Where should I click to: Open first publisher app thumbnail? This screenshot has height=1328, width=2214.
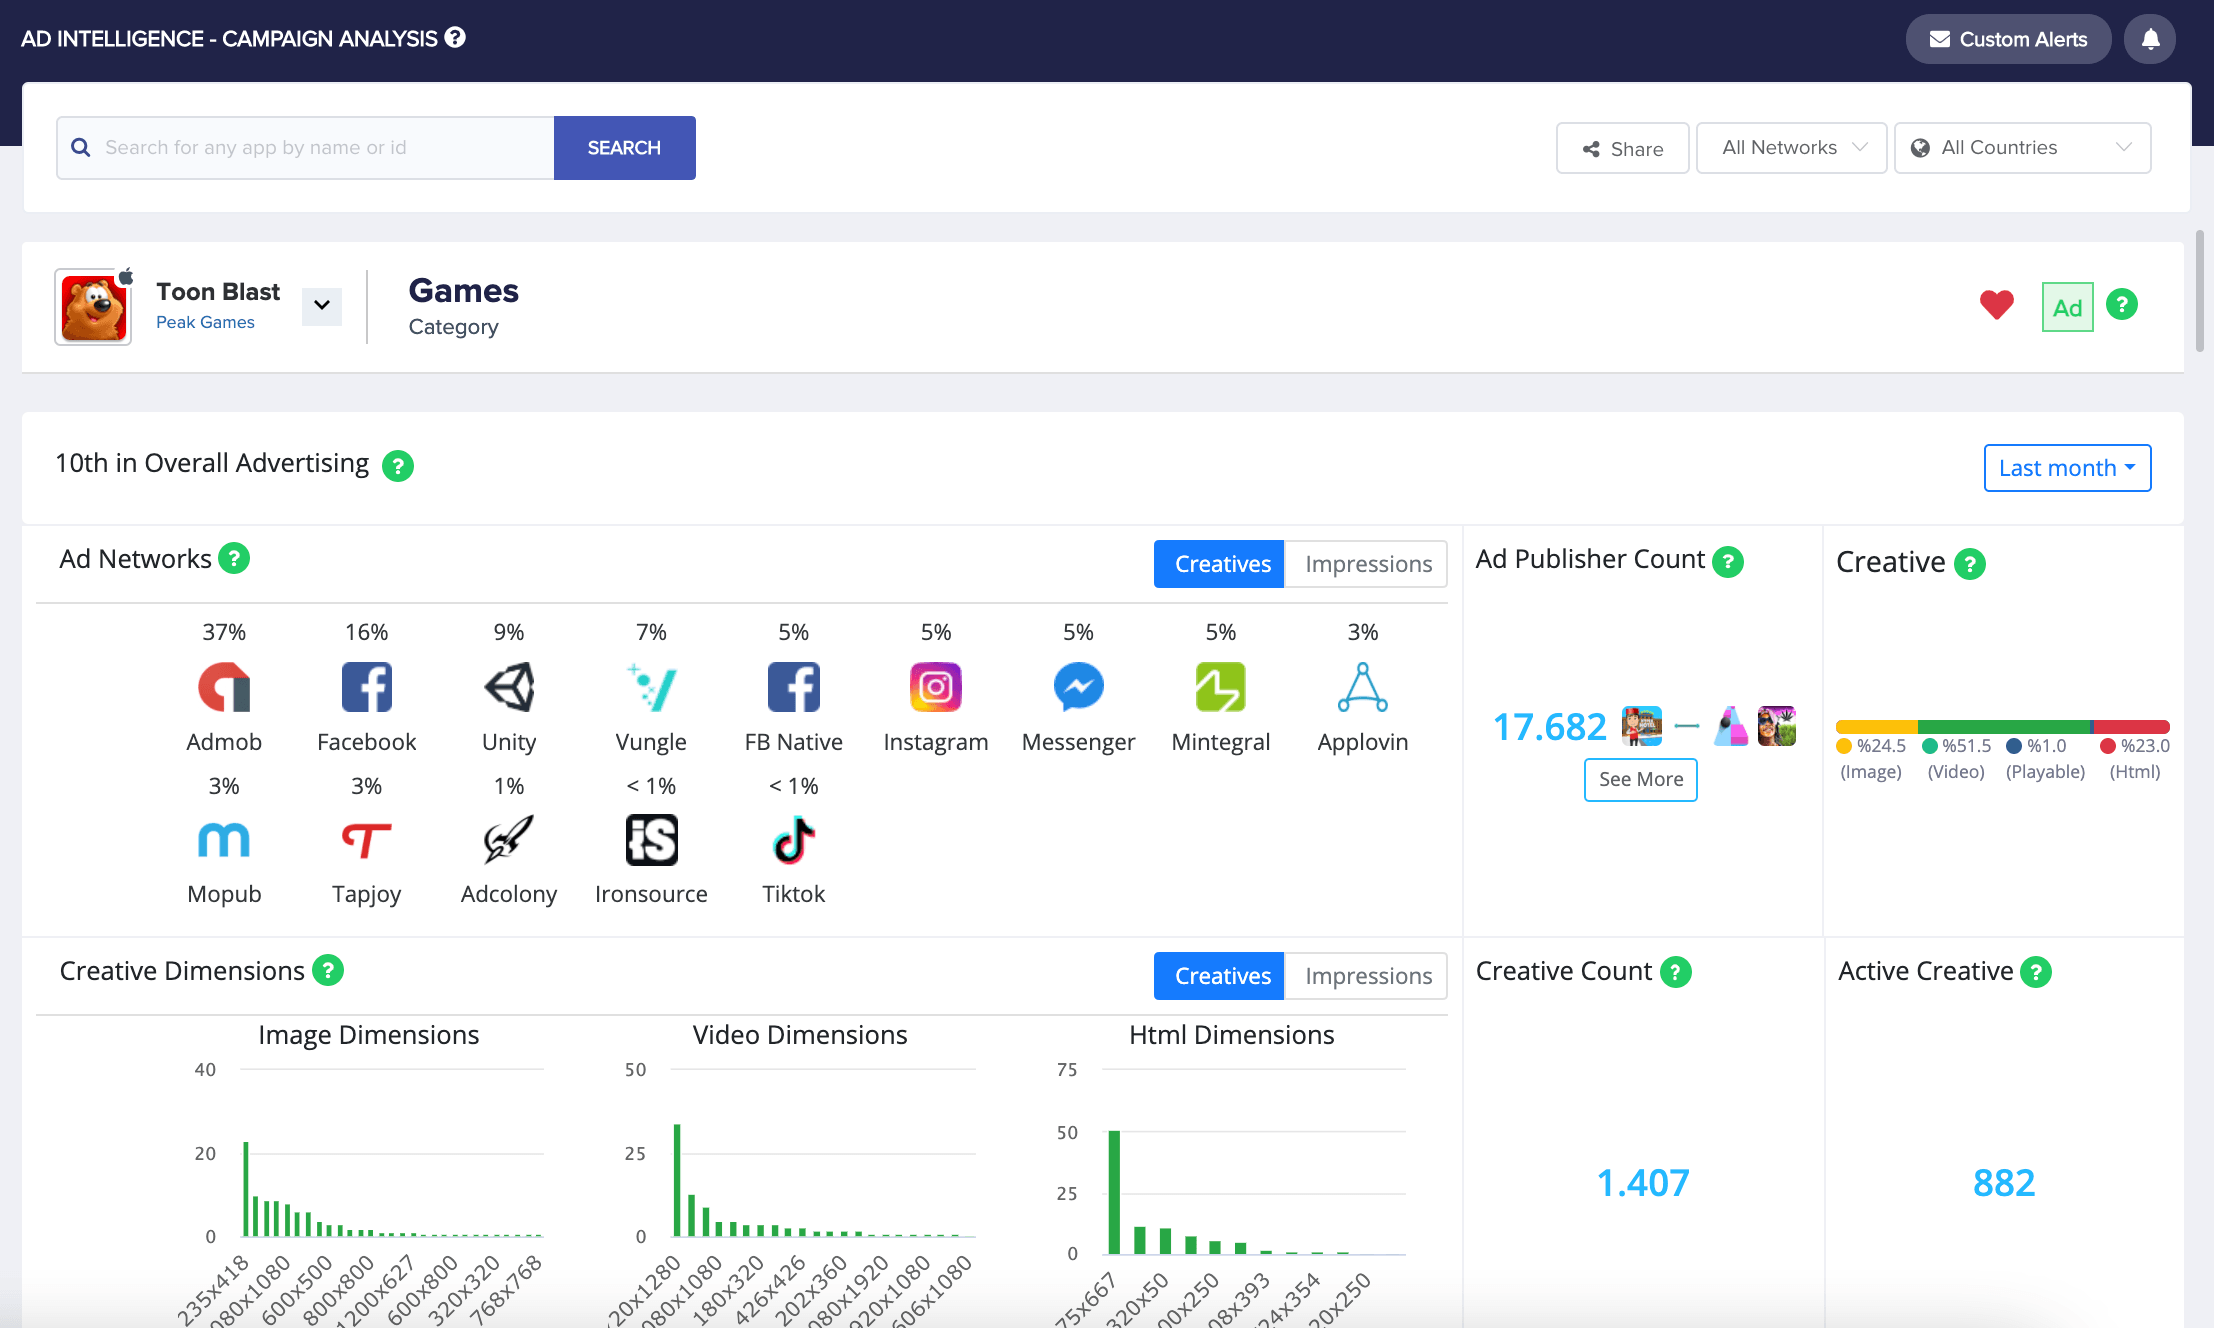[x=1642, y=727]
